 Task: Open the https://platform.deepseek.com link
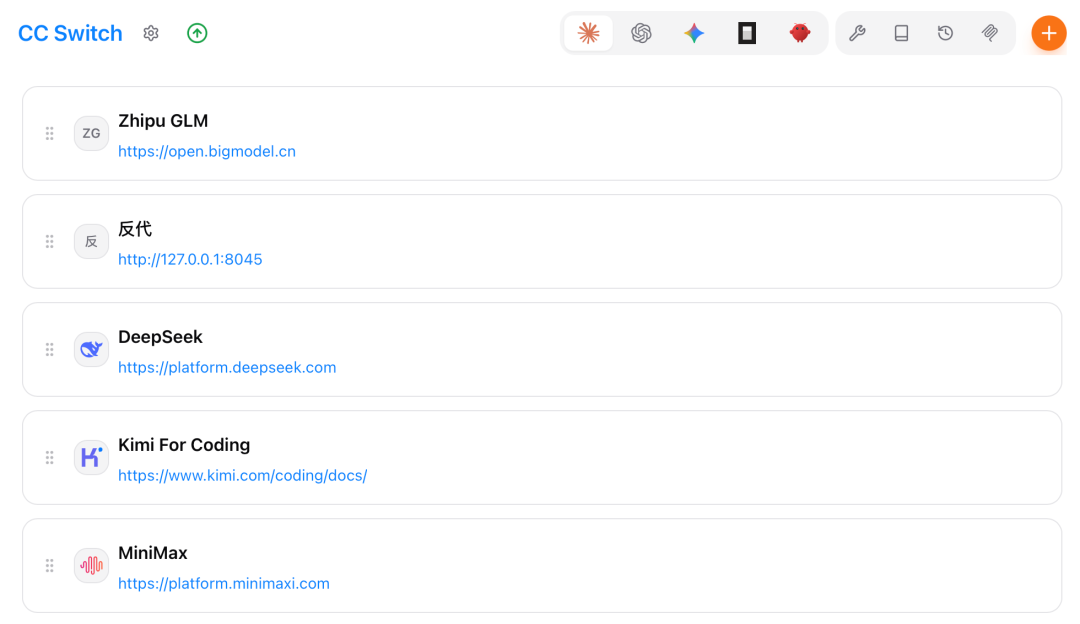click(227, 368)
